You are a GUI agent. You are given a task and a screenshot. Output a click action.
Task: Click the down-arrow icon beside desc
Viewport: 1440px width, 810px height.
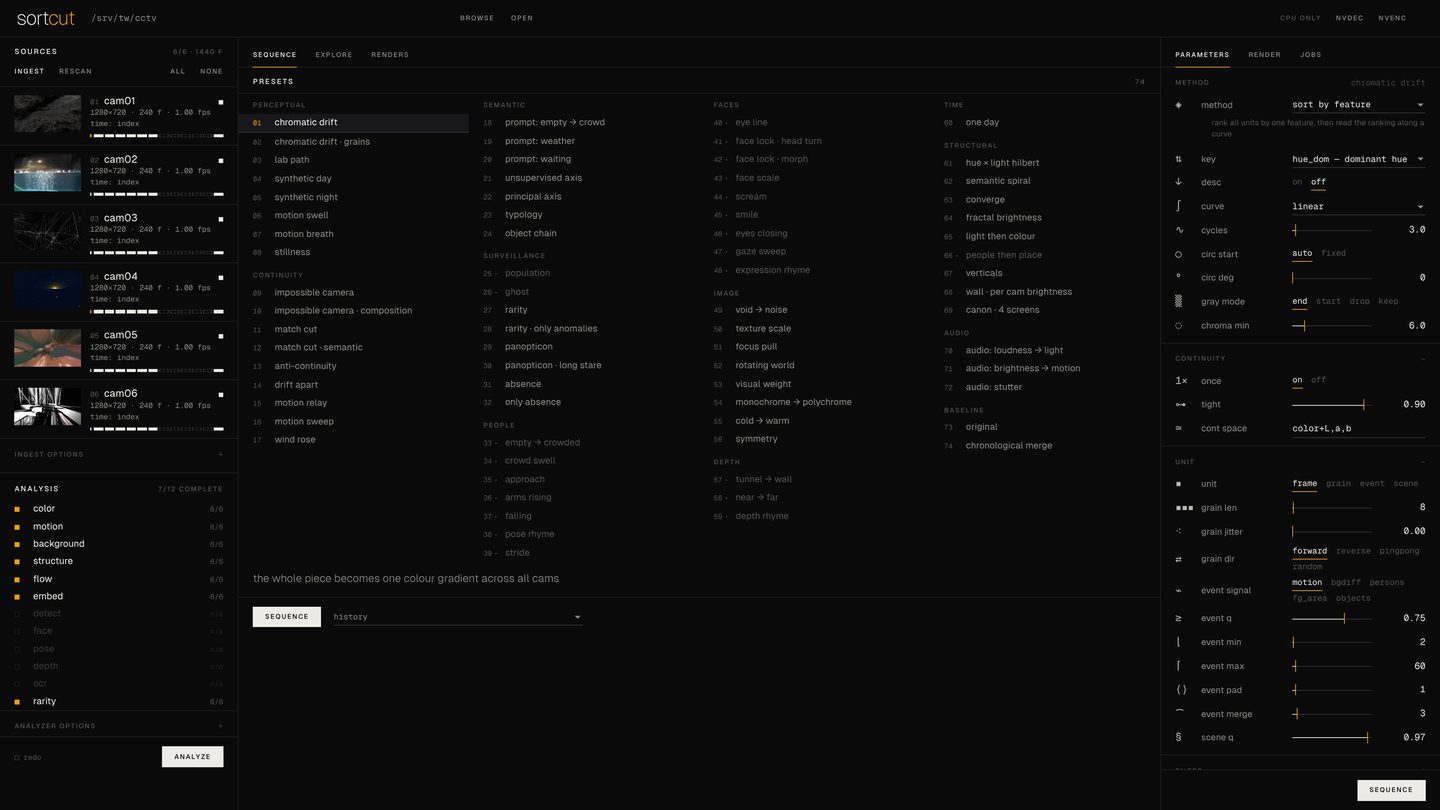click(x=1178, y=182)
